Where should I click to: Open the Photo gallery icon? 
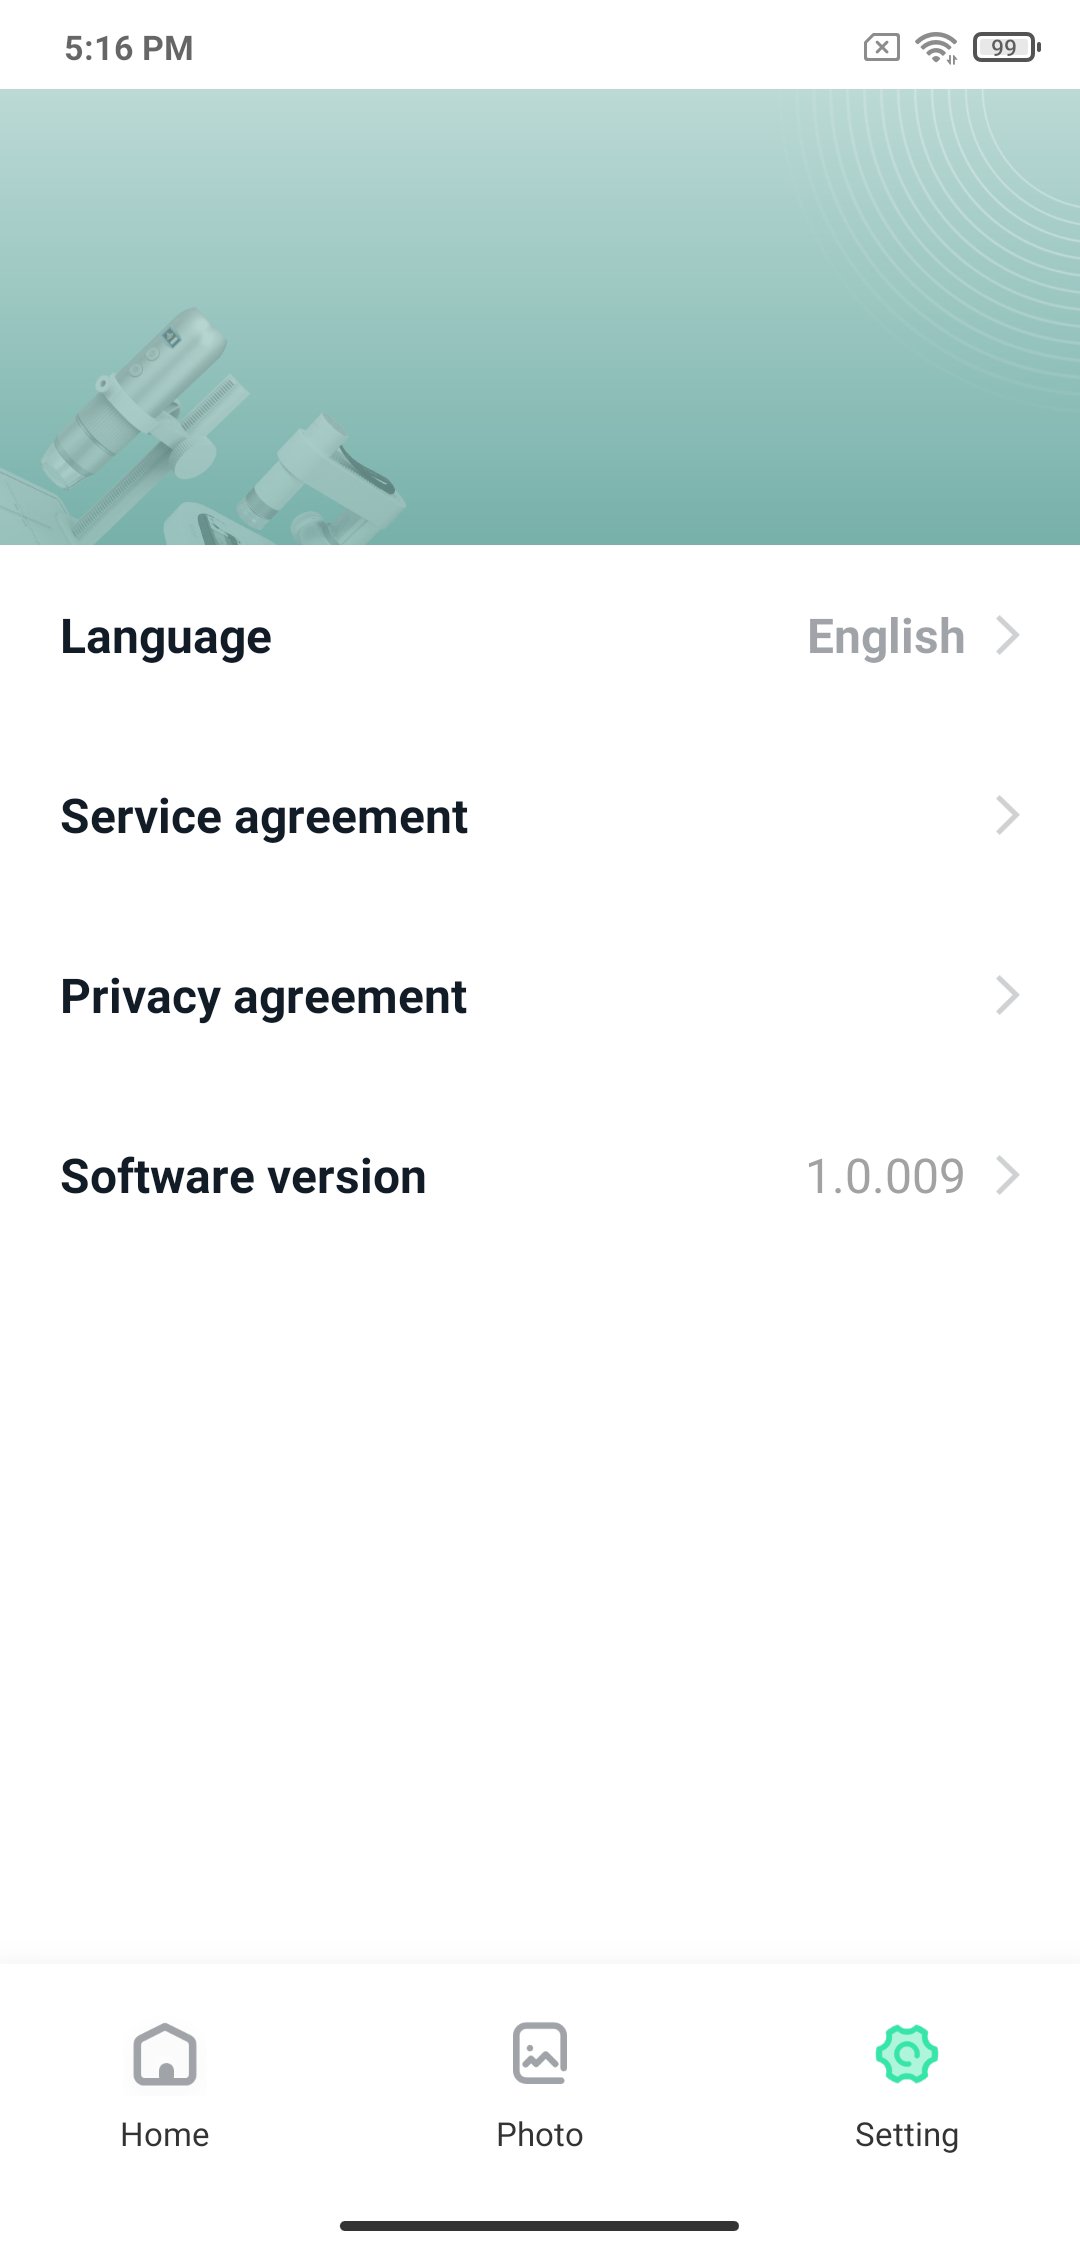pyautogui.click(x=540, y=2054)
